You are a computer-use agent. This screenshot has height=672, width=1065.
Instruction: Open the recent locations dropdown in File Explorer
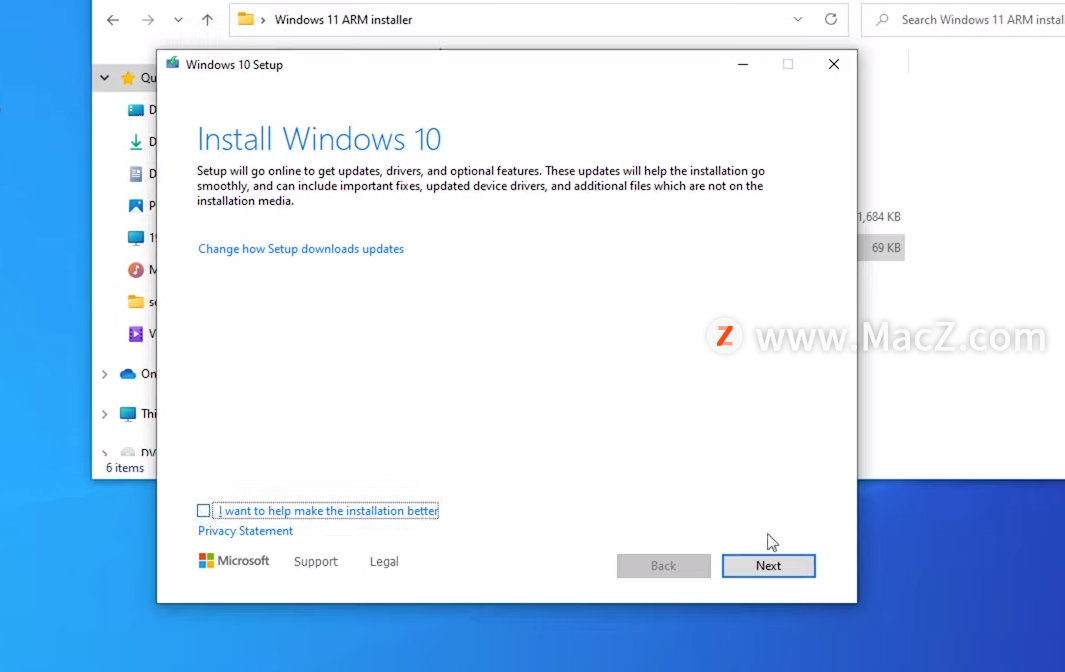(x=178, y=20)
